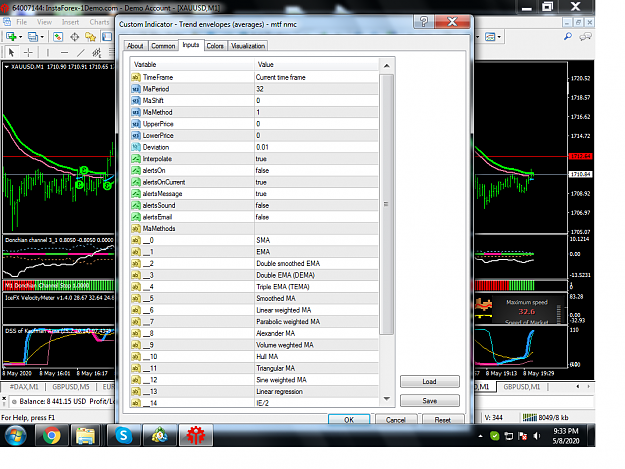The image size is (625, 469).
Task: Open the chat bubbles icon
Action: point(585,37)
